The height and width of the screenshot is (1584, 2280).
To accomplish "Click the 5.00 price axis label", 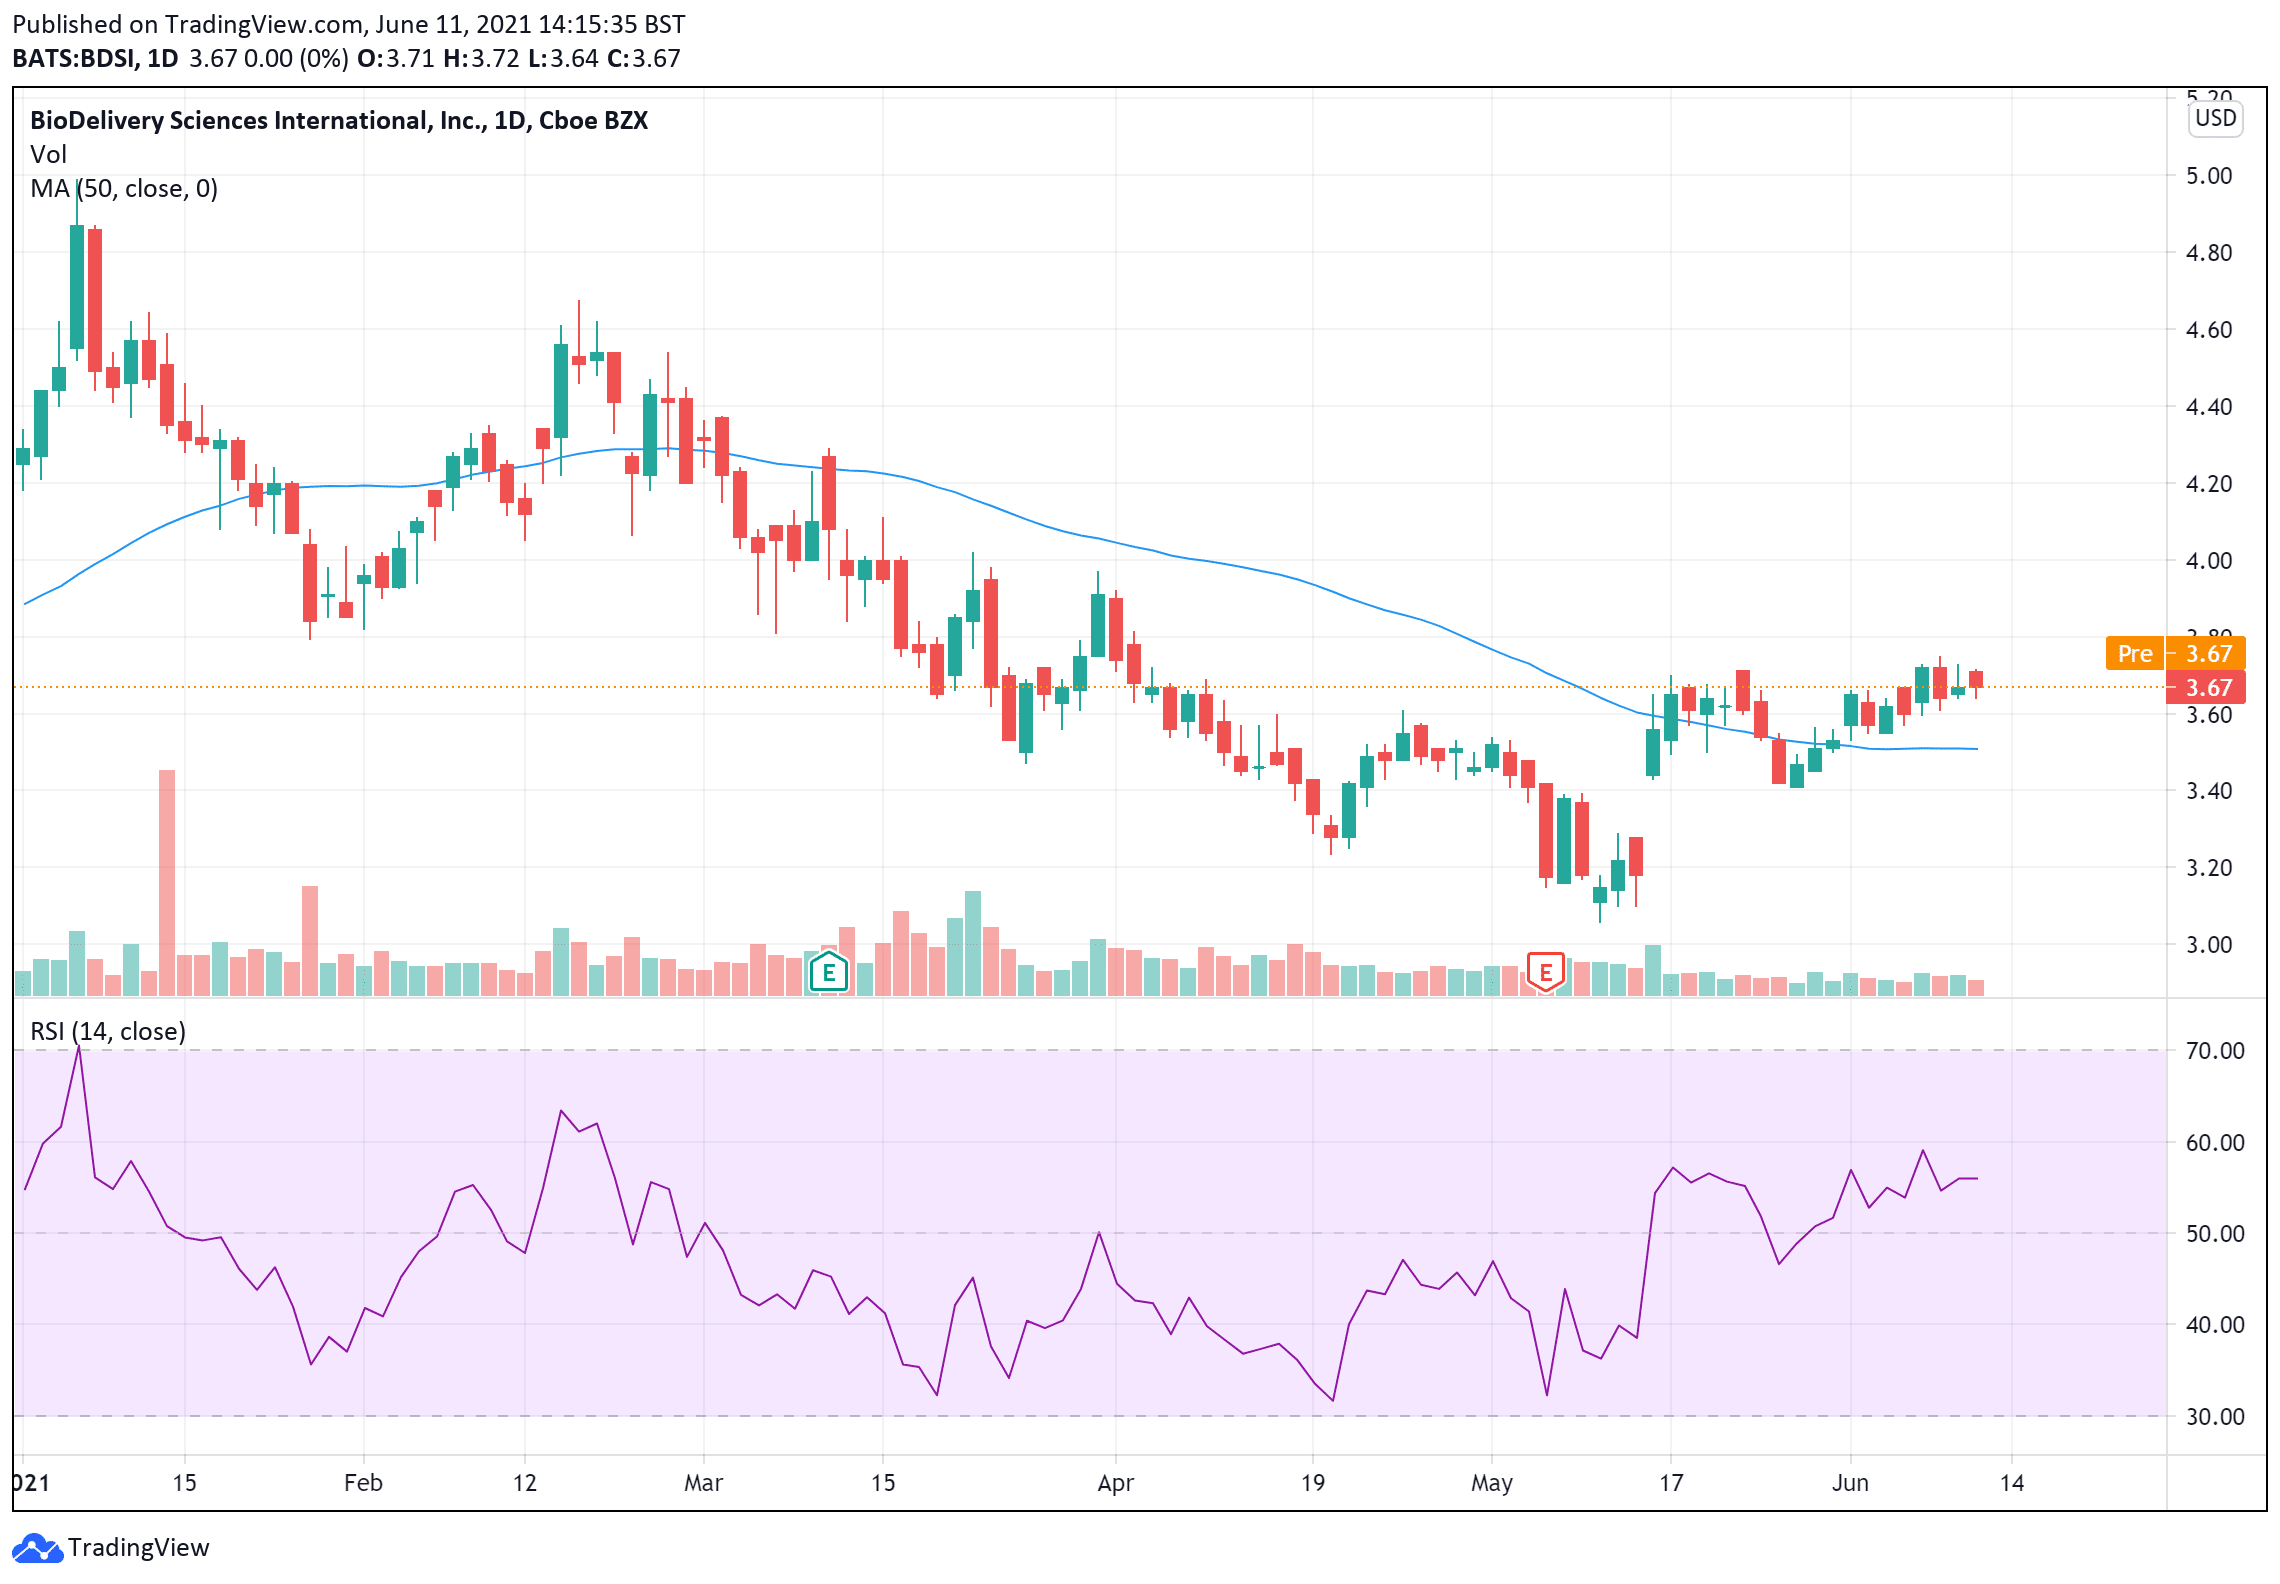I will [x=2208, y=176].
